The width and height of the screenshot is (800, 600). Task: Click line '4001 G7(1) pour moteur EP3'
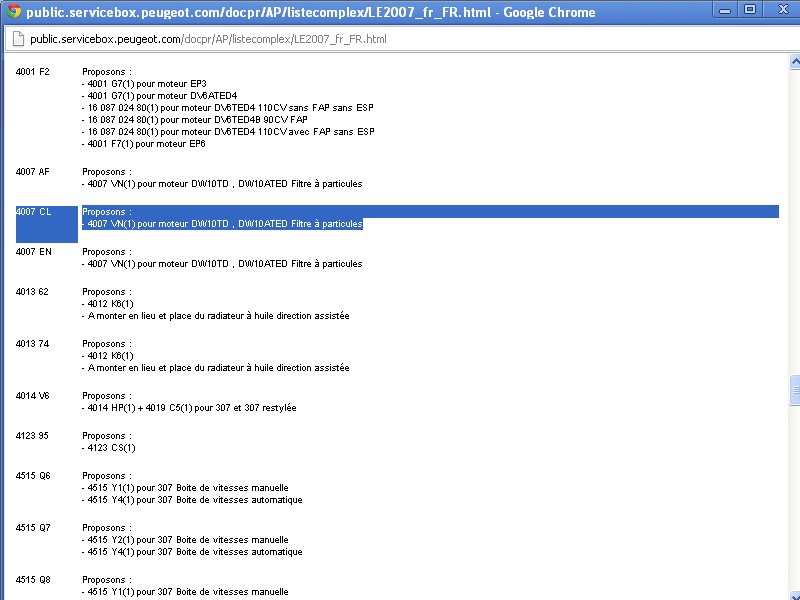144,84
